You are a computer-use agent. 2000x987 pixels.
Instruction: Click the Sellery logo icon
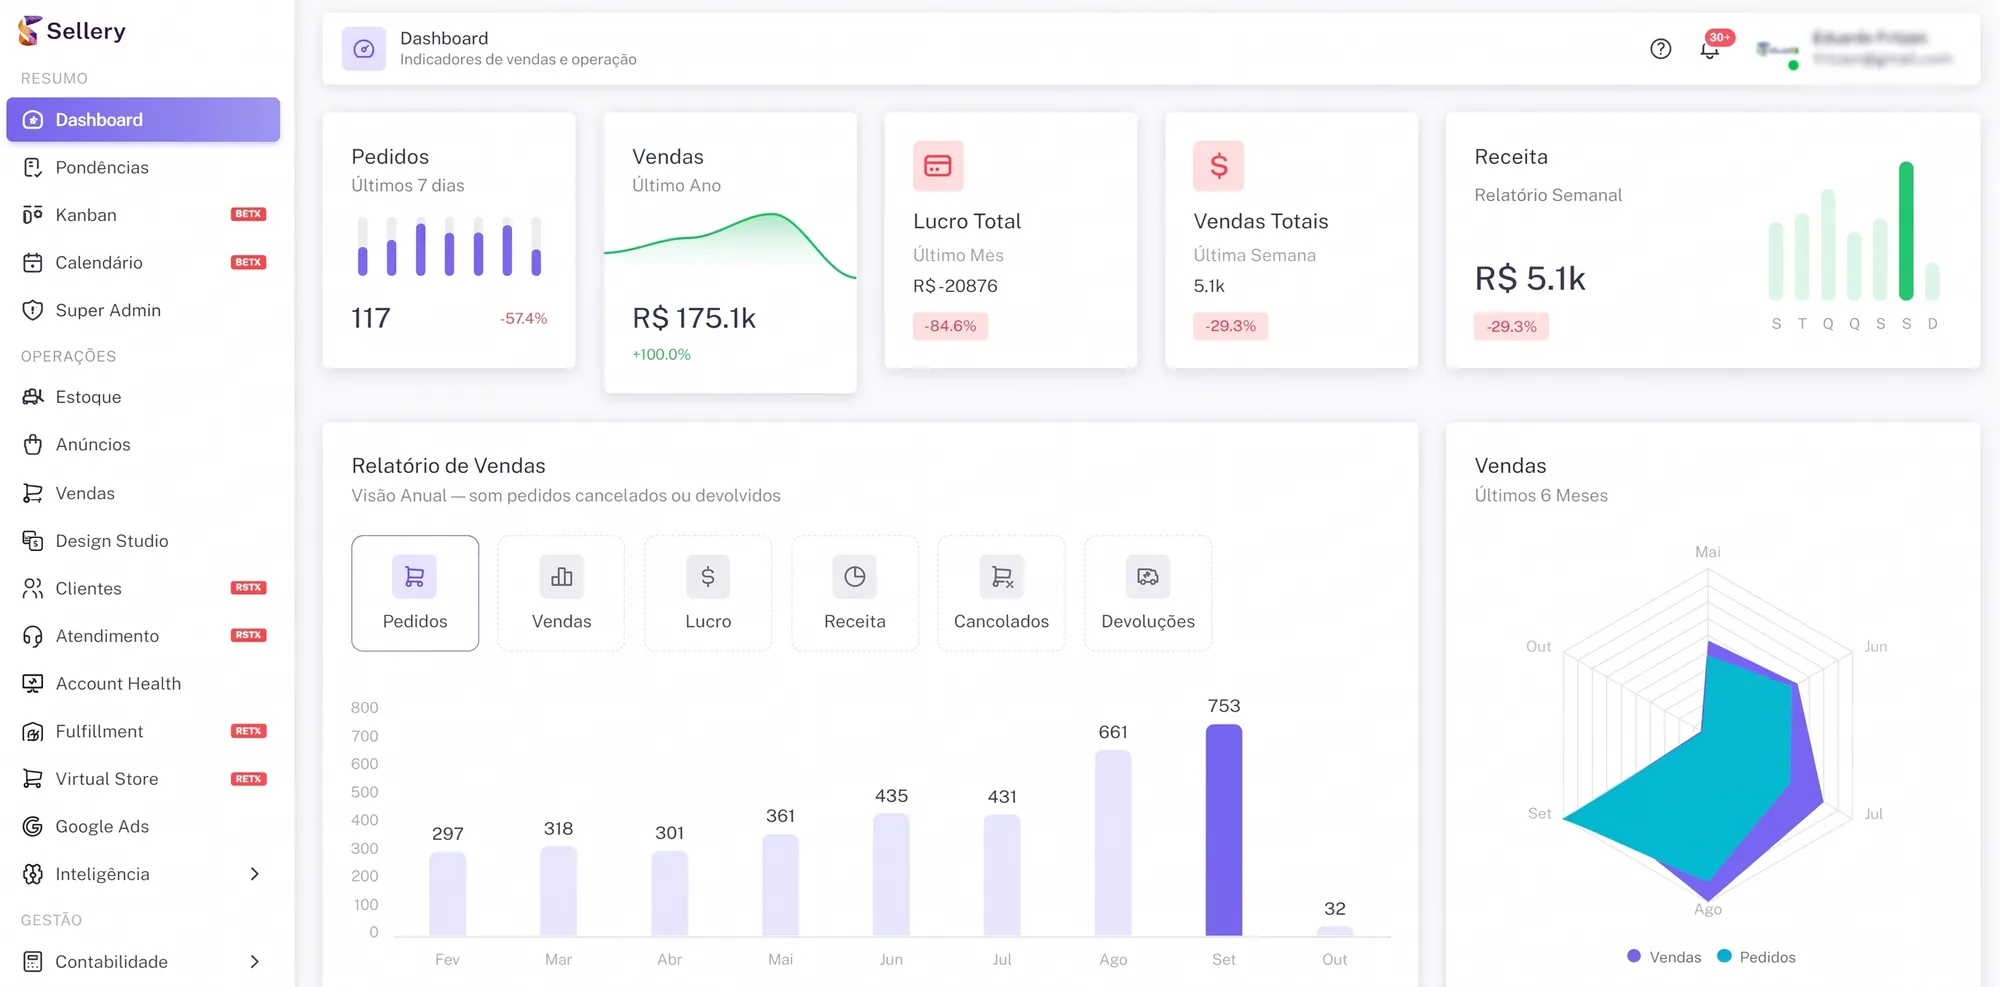pyautogui.click(x=30, y=31)
